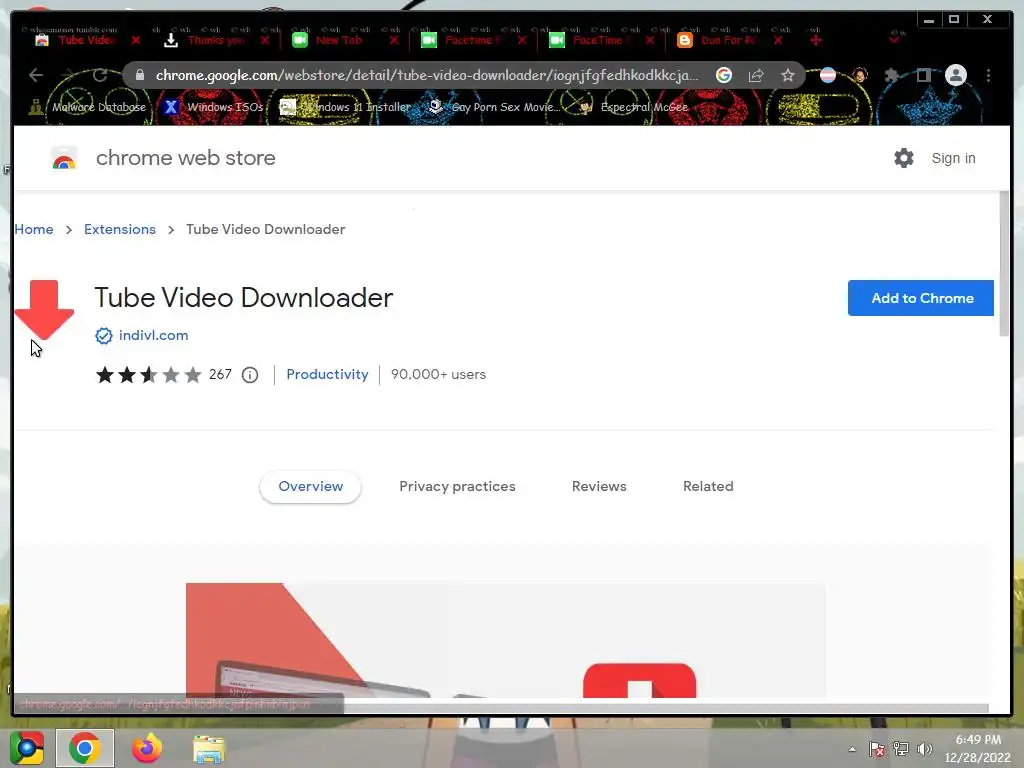
Task: Open the Espectral McGee bookmark
Action: (x=633, y=107)
